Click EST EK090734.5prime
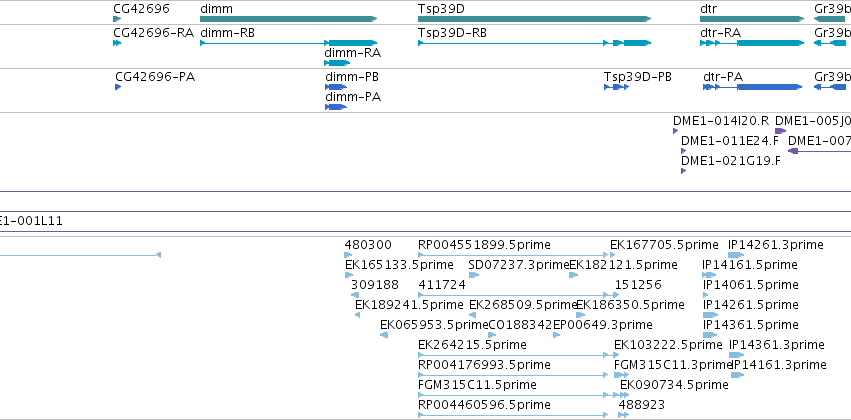 coord(674,385)
